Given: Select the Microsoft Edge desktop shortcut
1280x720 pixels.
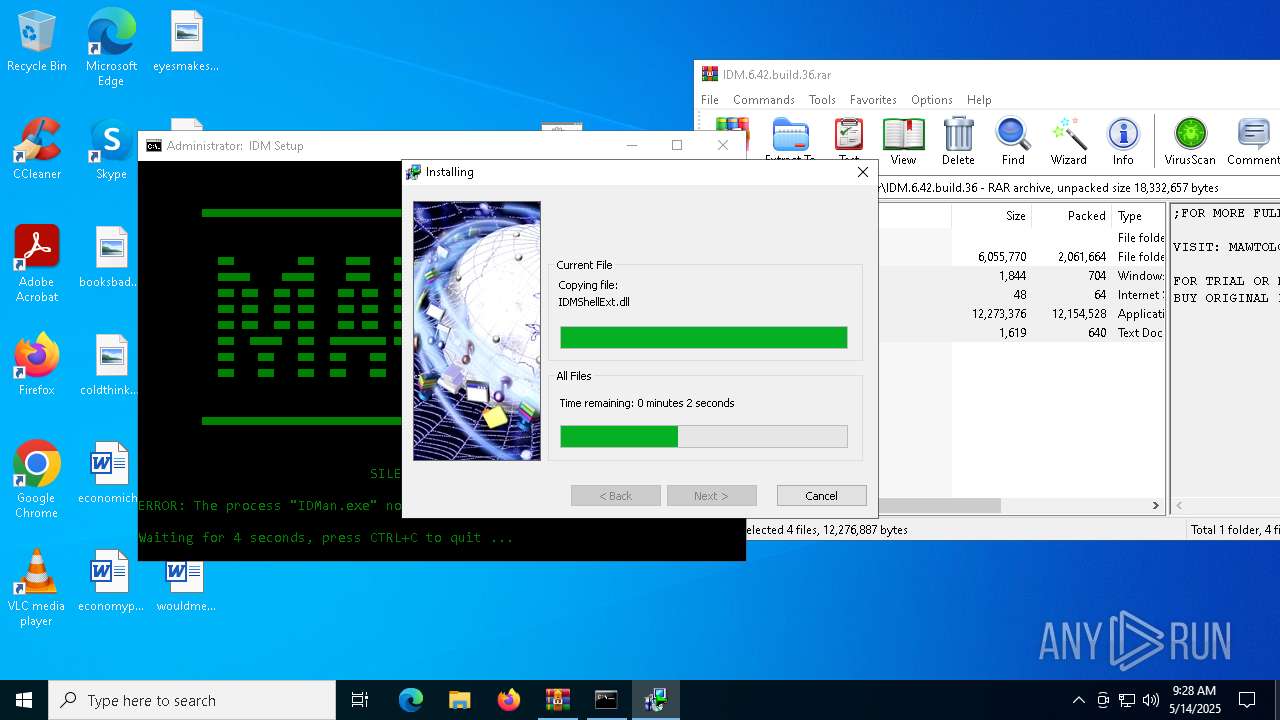Looking at the screenshot, I should click(x=111, y=48).
